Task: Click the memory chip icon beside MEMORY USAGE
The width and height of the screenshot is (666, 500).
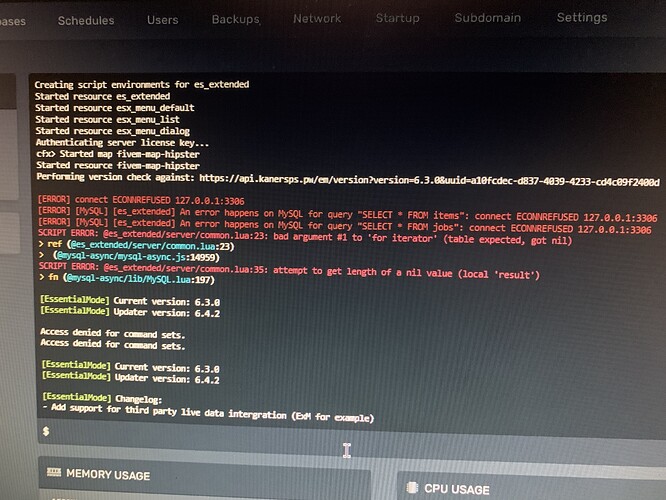Action: pyautogui.click(x=54, y=472)
